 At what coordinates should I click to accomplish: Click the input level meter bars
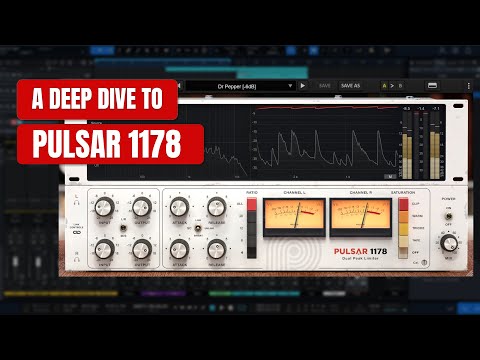pos(407,146)
